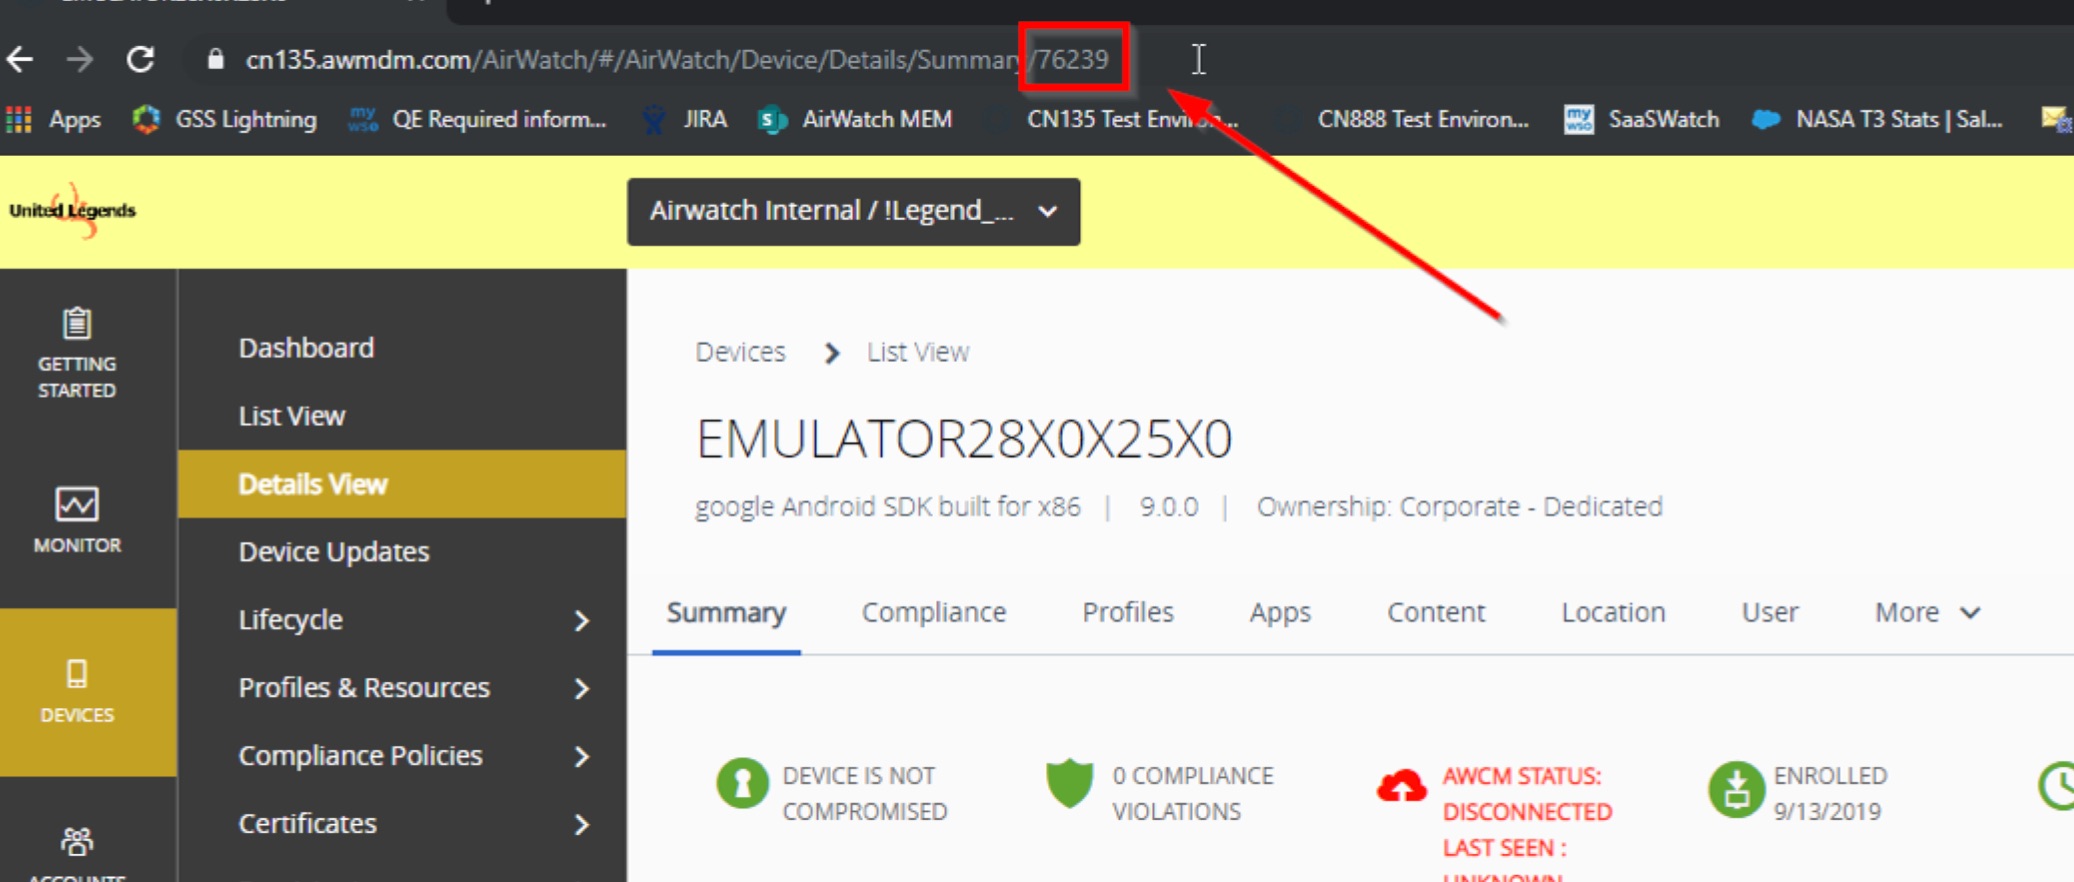Click the browser reload icon
The image size is (2074, 882).
click(x=141, y=60)
